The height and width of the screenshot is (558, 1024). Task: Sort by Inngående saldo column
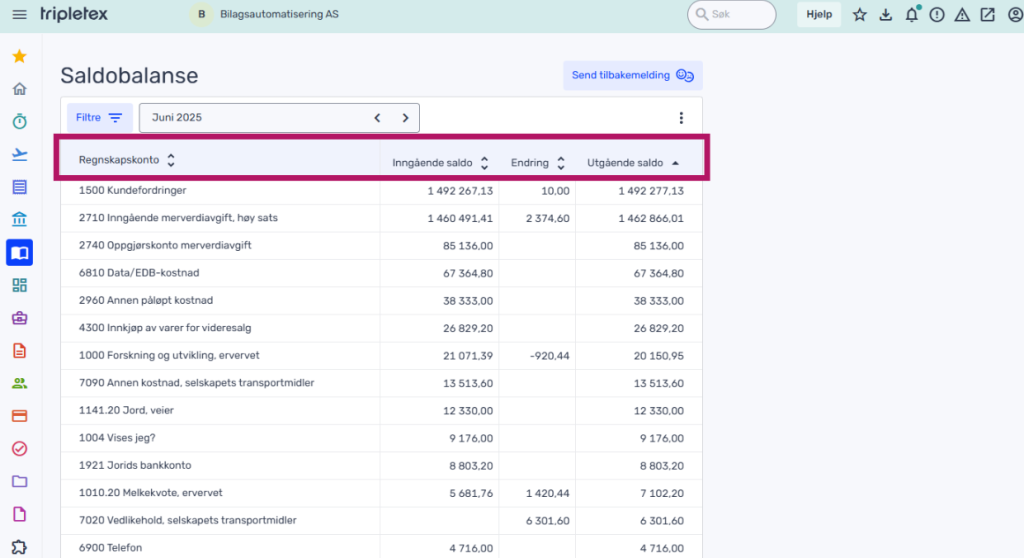440,163
